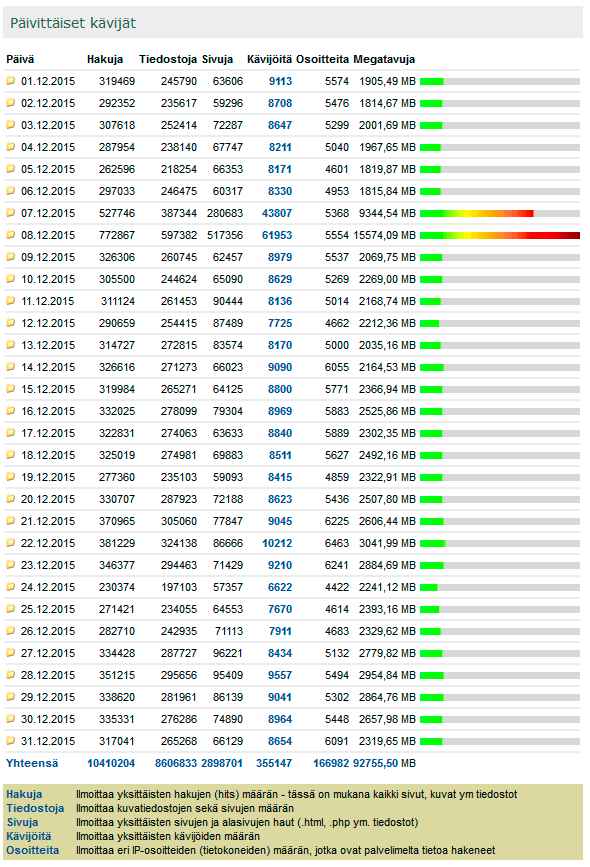Click the Päivittäiset kävijät heading

click(73, 23)
